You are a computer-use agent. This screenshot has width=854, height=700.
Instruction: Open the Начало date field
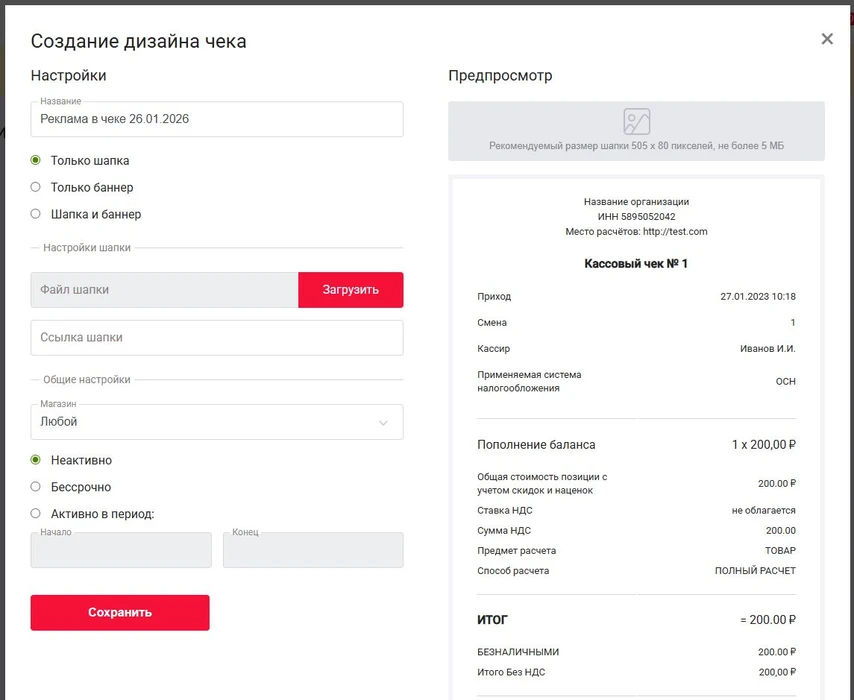[x=121, y=551]
